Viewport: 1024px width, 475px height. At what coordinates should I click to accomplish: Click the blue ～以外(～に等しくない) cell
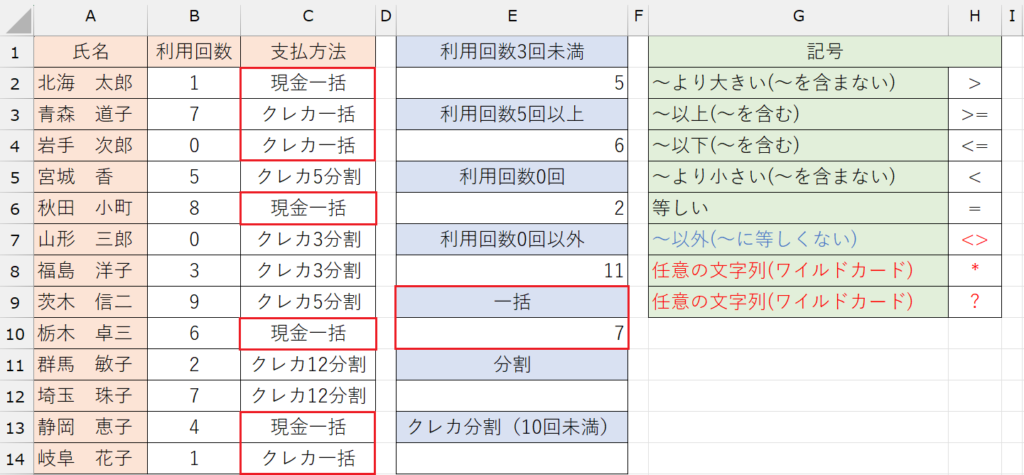(798, 239)
